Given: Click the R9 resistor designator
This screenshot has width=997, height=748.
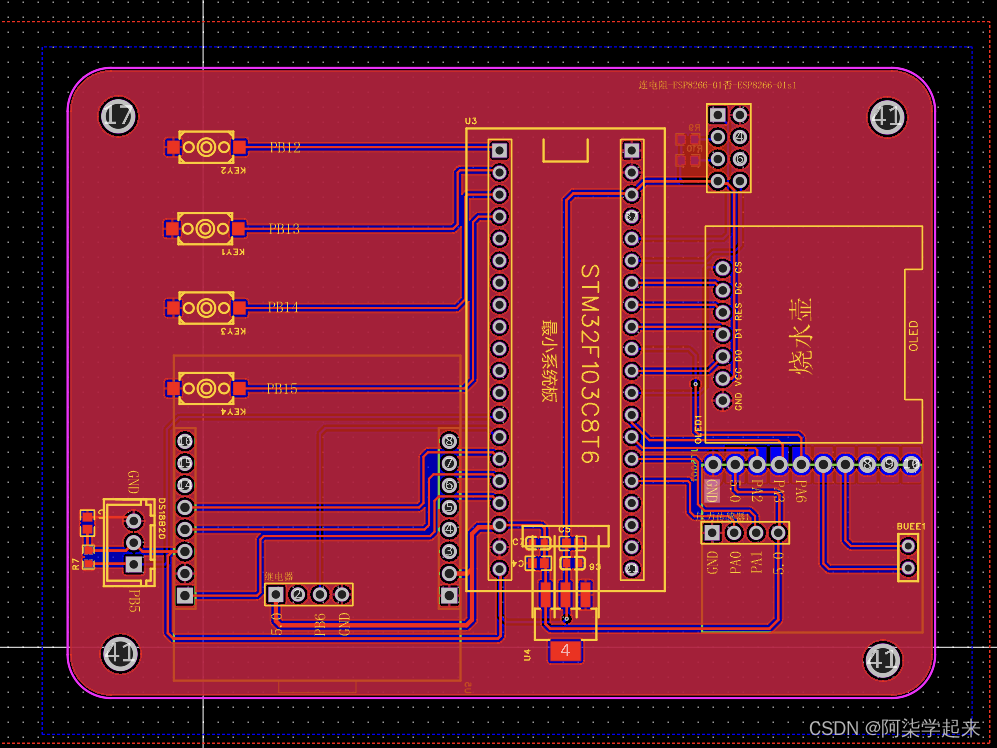Looking at the screenshot, I should click(694, 128).
